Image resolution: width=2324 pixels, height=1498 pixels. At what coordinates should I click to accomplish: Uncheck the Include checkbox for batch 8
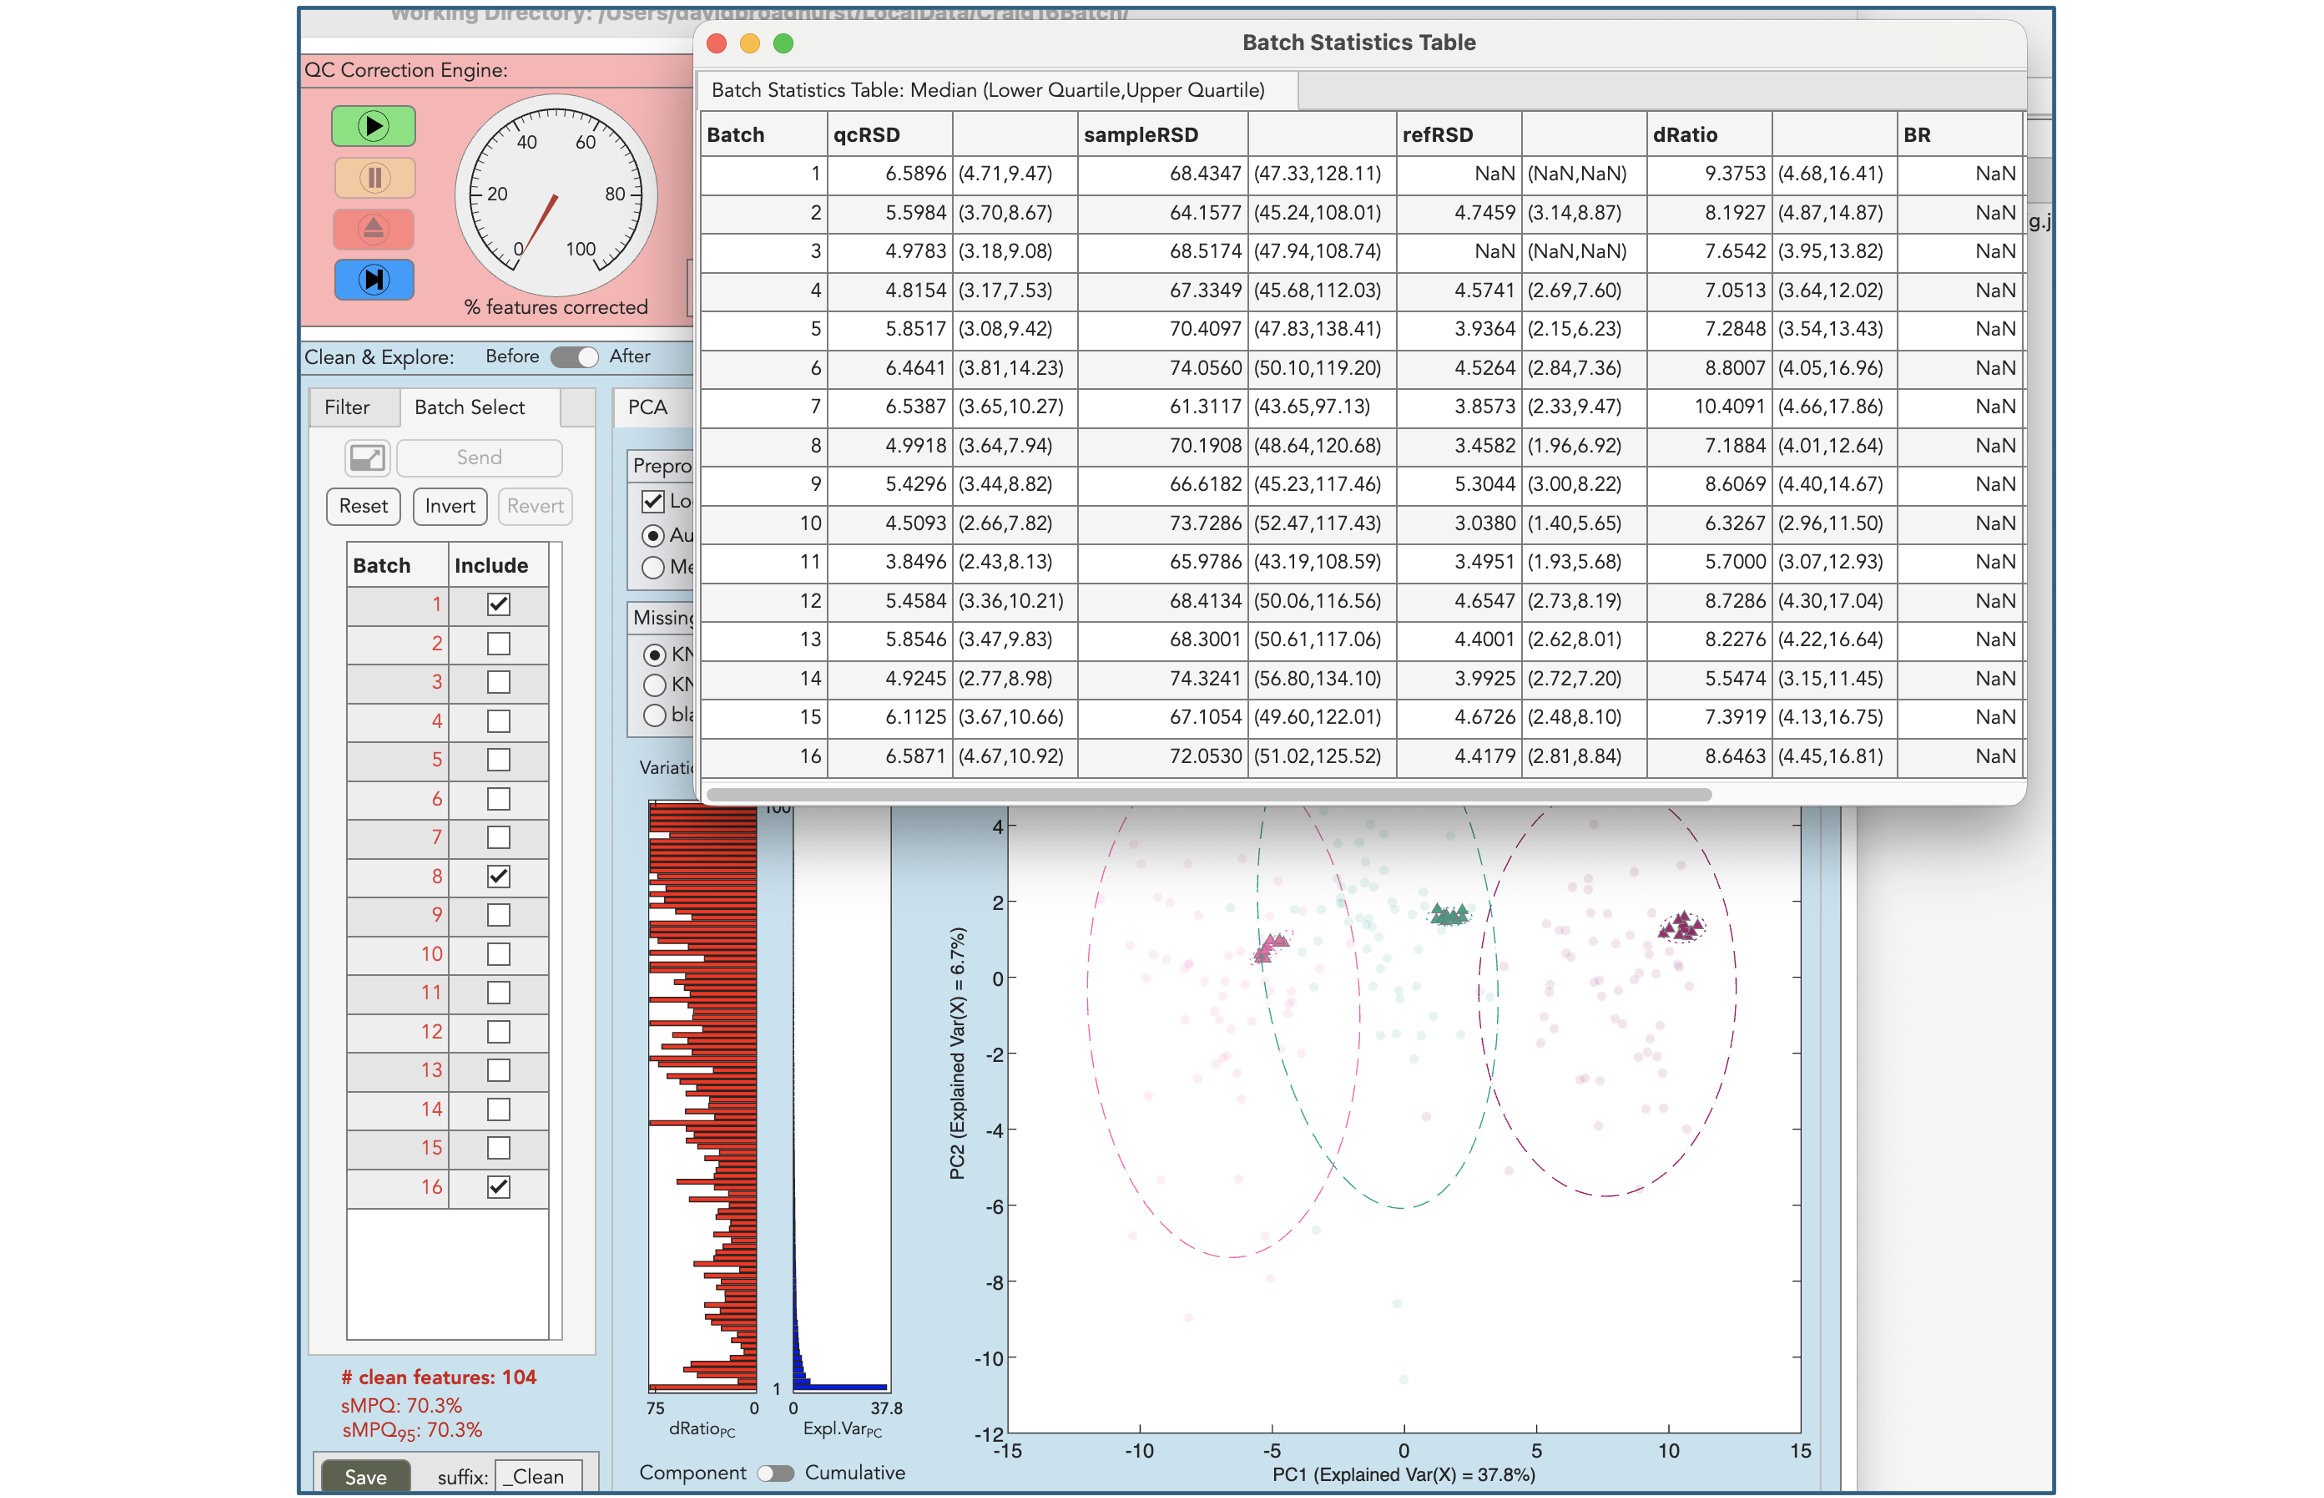(x=498, y=876)
